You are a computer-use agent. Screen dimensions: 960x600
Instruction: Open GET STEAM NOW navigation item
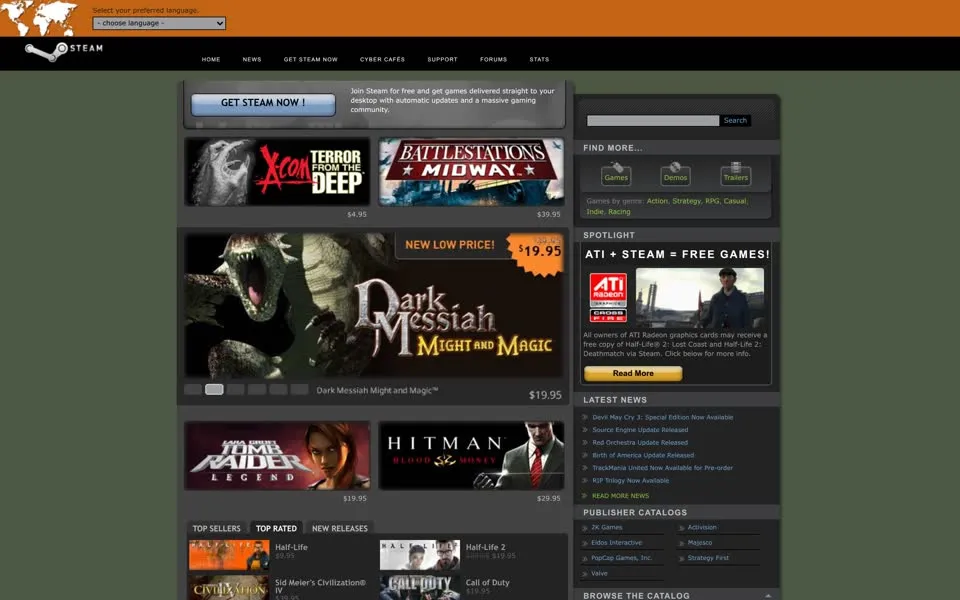[x=310, y=59]
